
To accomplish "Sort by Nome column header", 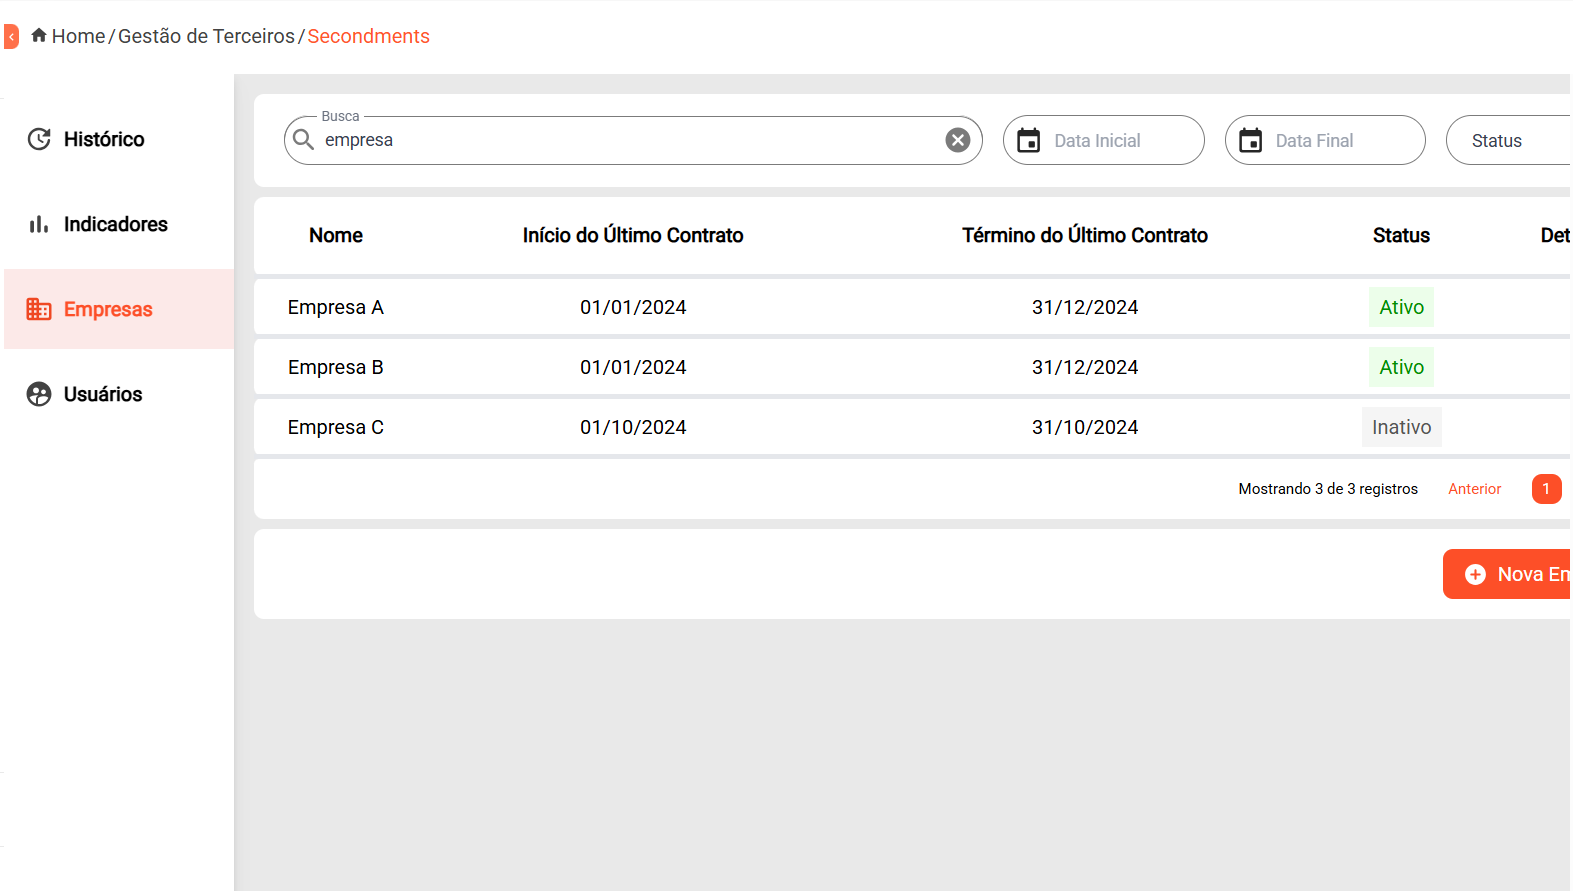I will 336,235.
